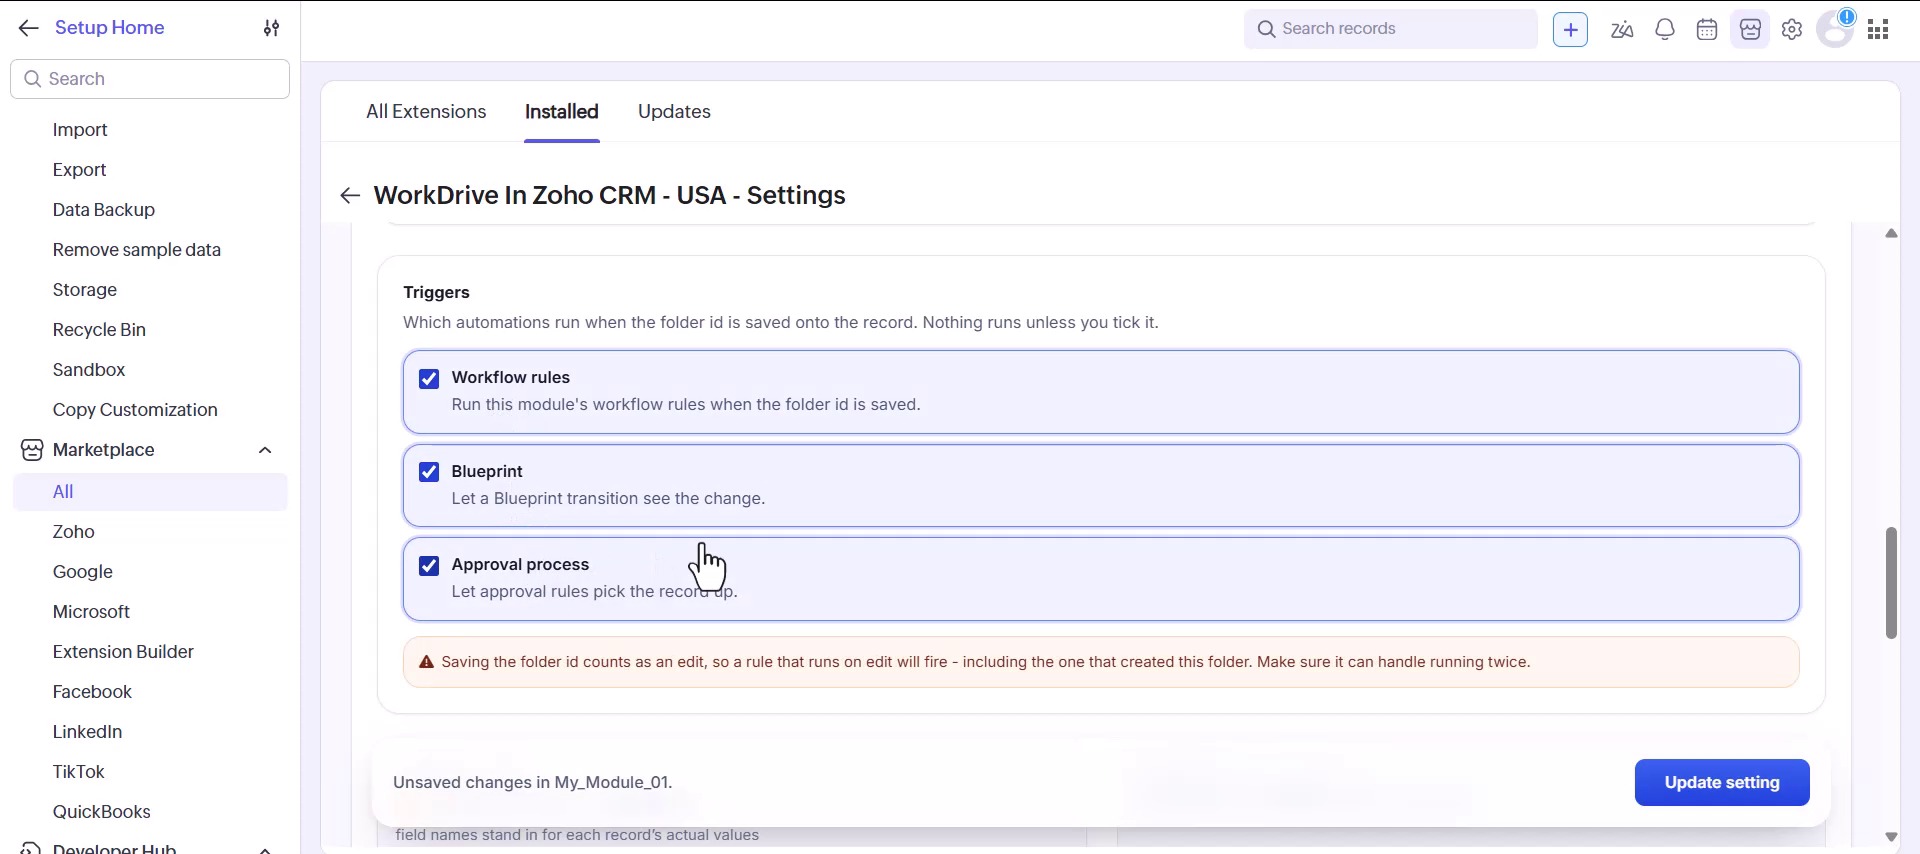Open the Marketplace icon in top bar
The width and height of the screenshot is (1920, 854).
[1750, 29]
